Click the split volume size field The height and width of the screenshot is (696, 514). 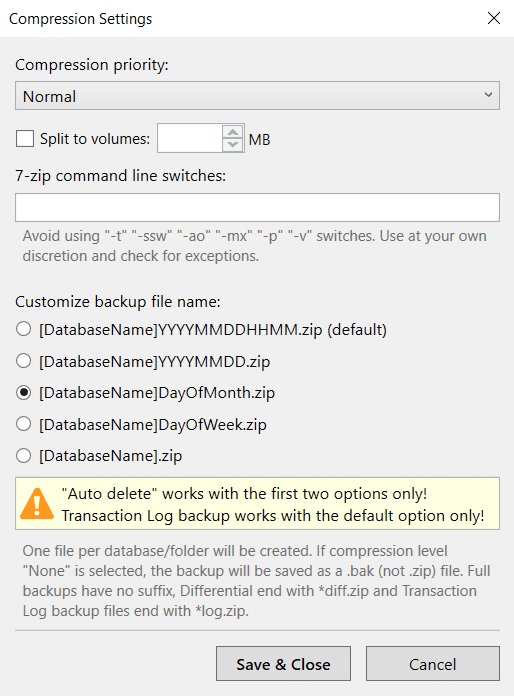190,138
